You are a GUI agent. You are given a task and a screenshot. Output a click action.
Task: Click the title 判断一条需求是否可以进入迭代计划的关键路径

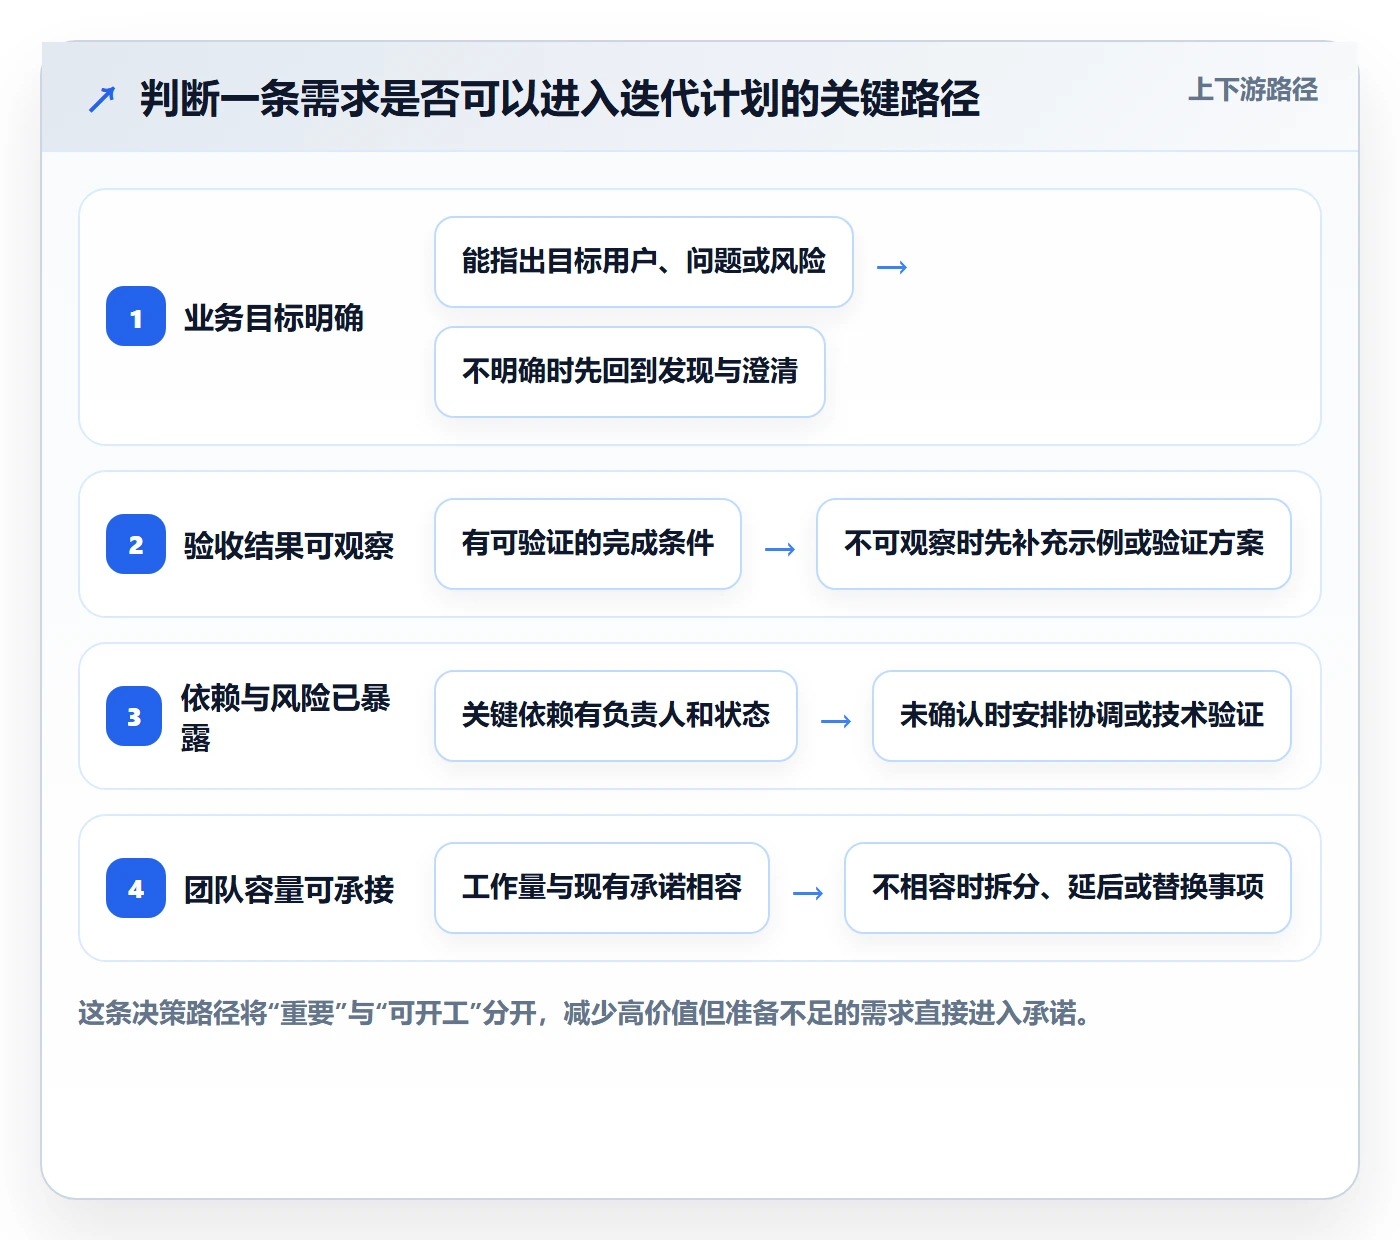(x=560, y=99)
